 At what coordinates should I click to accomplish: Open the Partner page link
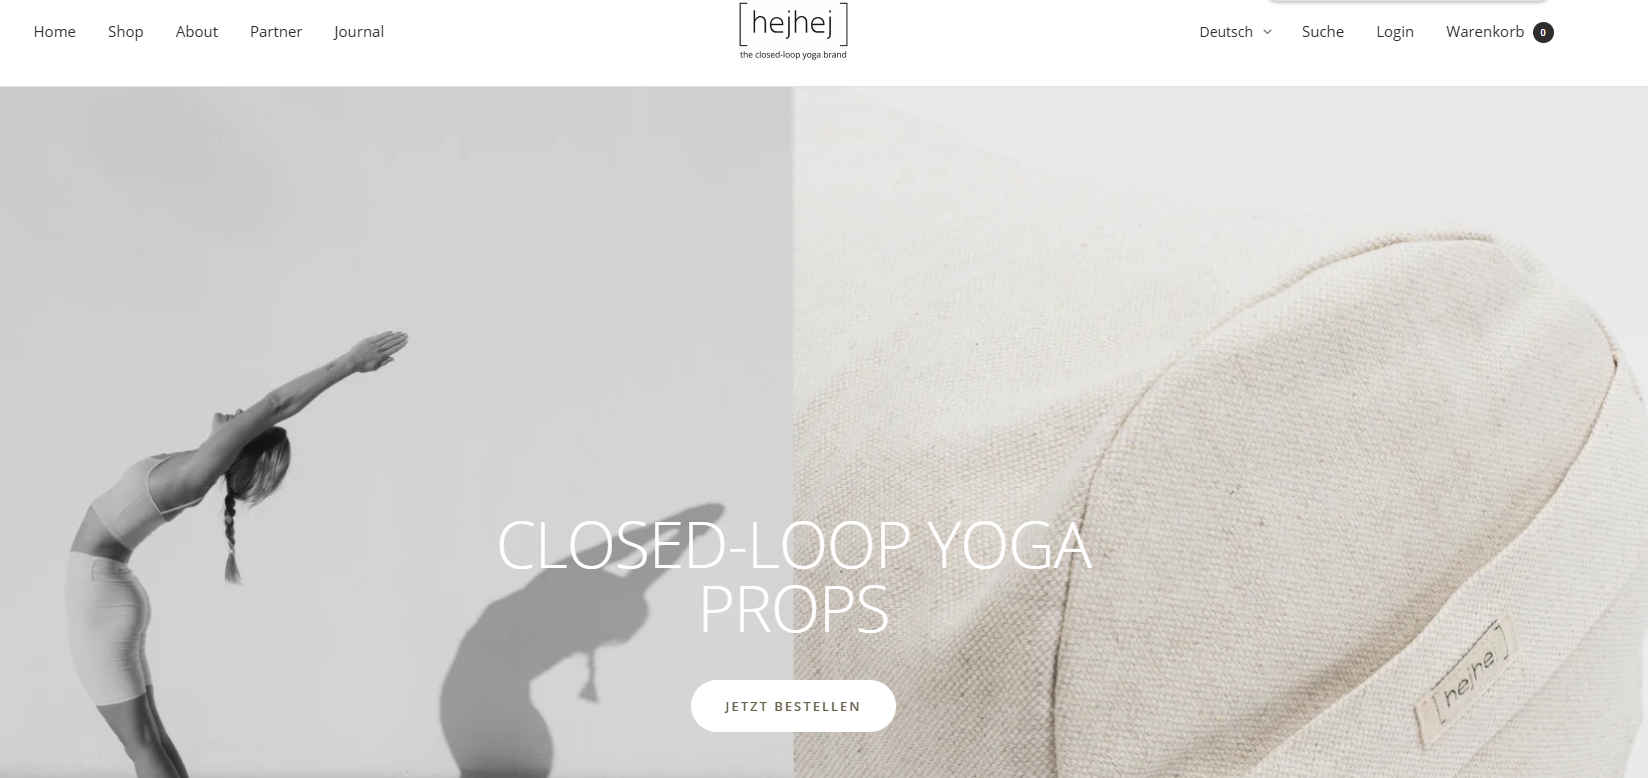(x=276, y=32)
